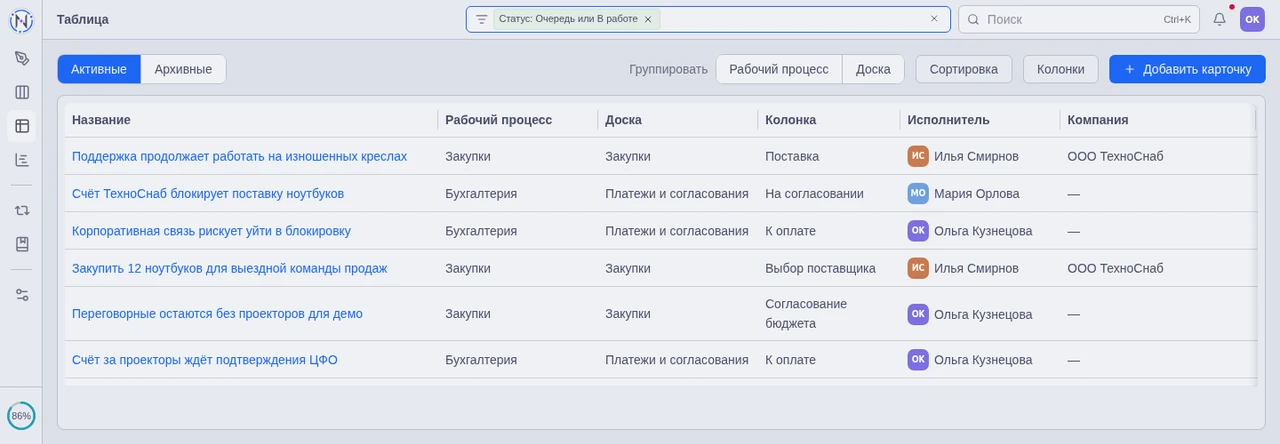Click the Компания column header
1280x444 pixels.
[1156, 120]
